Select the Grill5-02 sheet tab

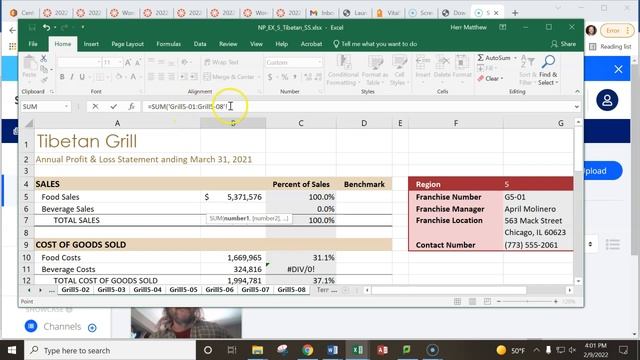click(76, 290)
